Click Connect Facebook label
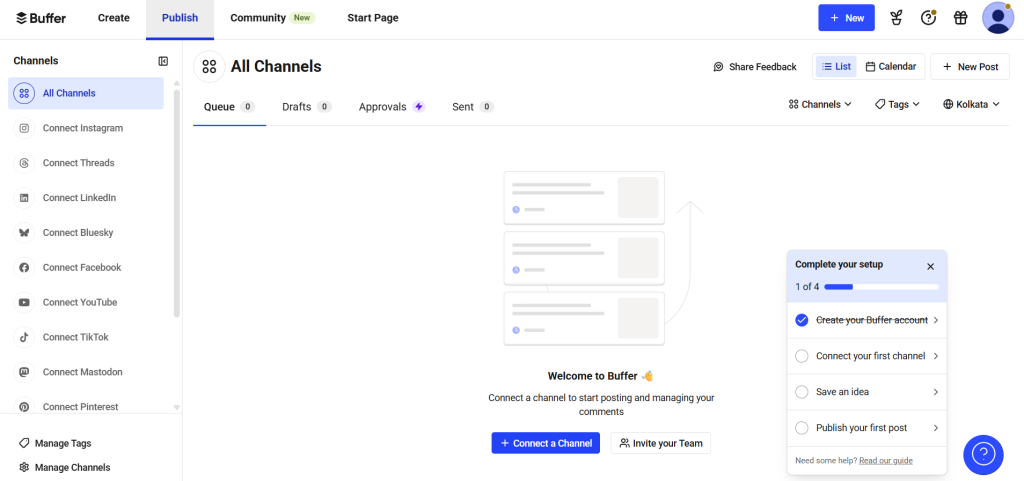 tap(82, 268)
